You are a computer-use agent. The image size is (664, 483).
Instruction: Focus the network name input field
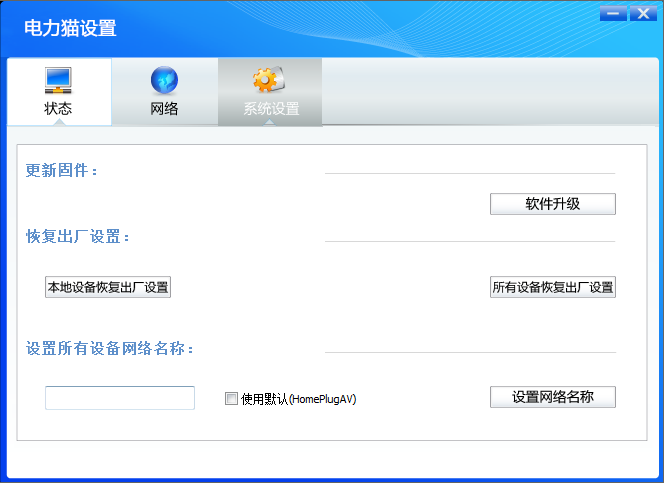(x=120, y=398)
